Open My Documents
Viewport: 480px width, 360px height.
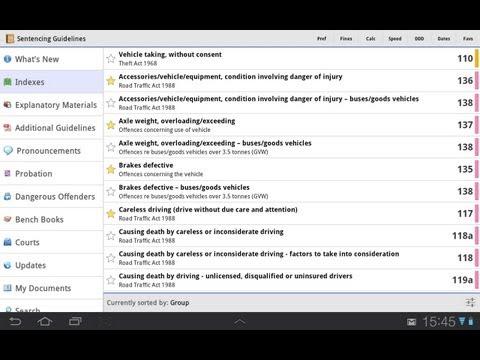[51, 288]
